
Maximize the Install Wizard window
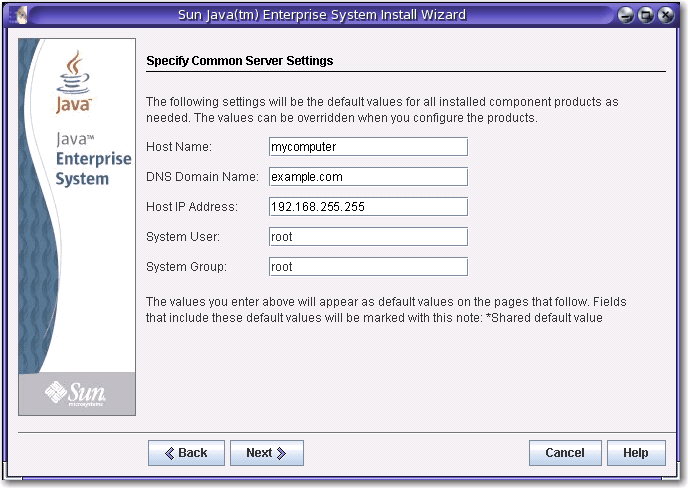646,15
